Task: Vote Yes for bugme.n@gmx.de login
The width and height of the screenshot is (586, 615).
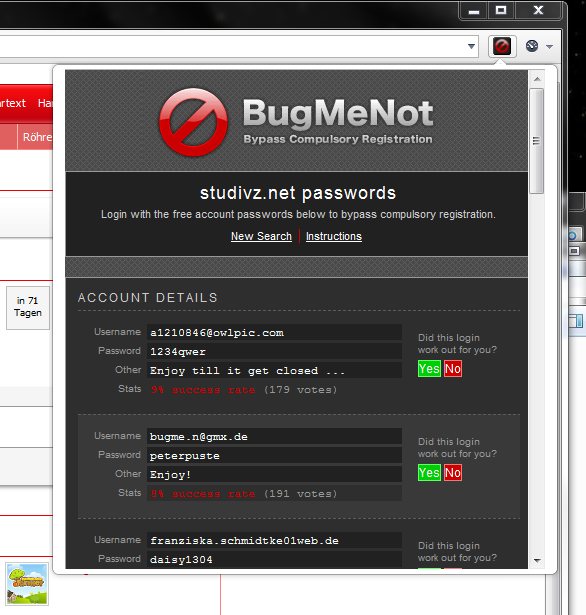Action: pyautogui.click(x=429, y=473)
